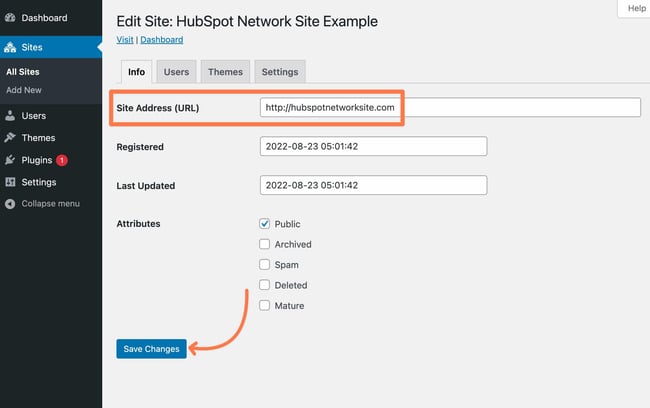Click the Last Updated date input field

374,185
